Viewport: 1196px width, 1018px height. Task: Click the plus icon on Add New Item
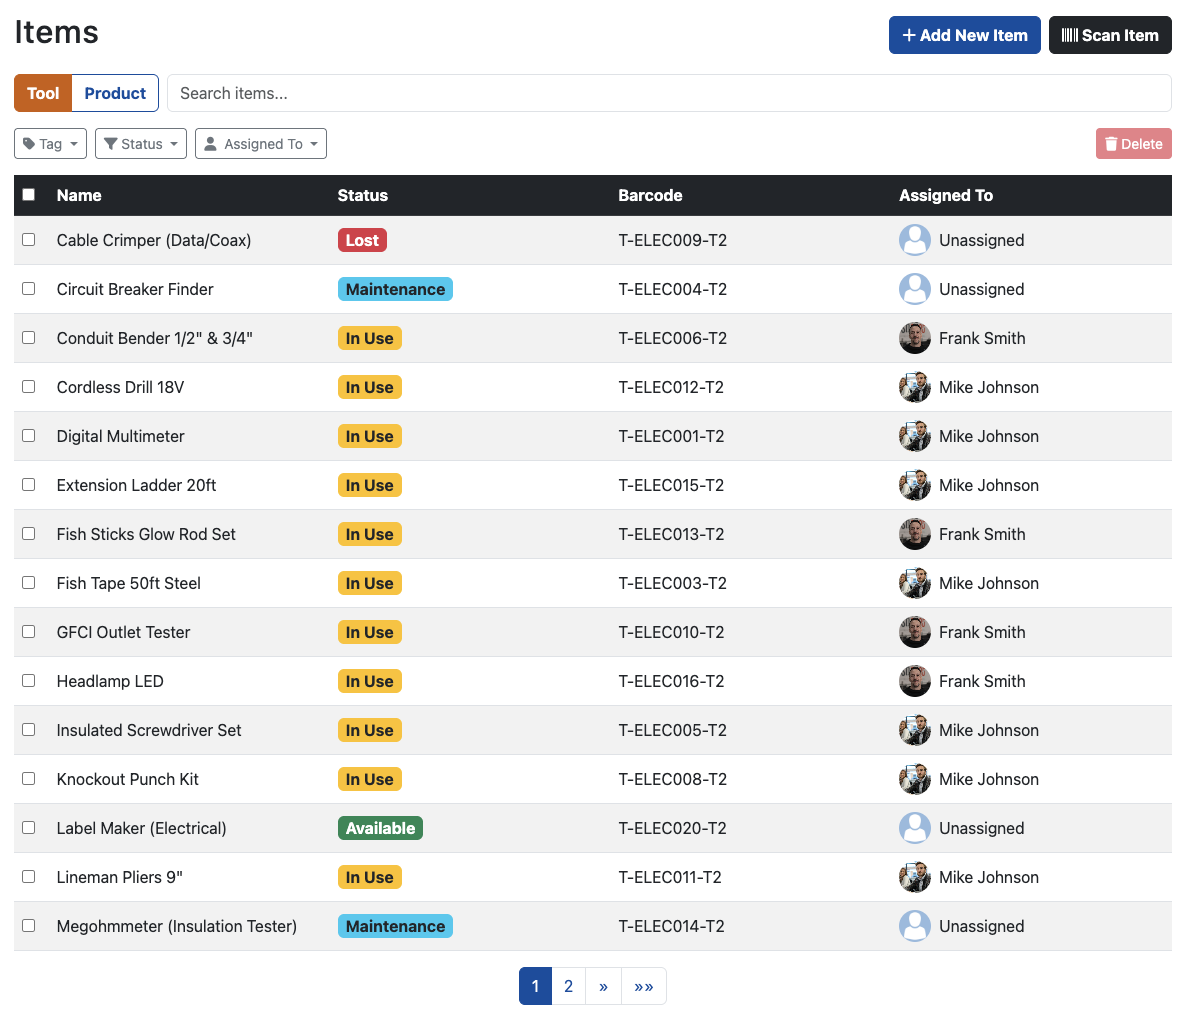coord(909,34)
